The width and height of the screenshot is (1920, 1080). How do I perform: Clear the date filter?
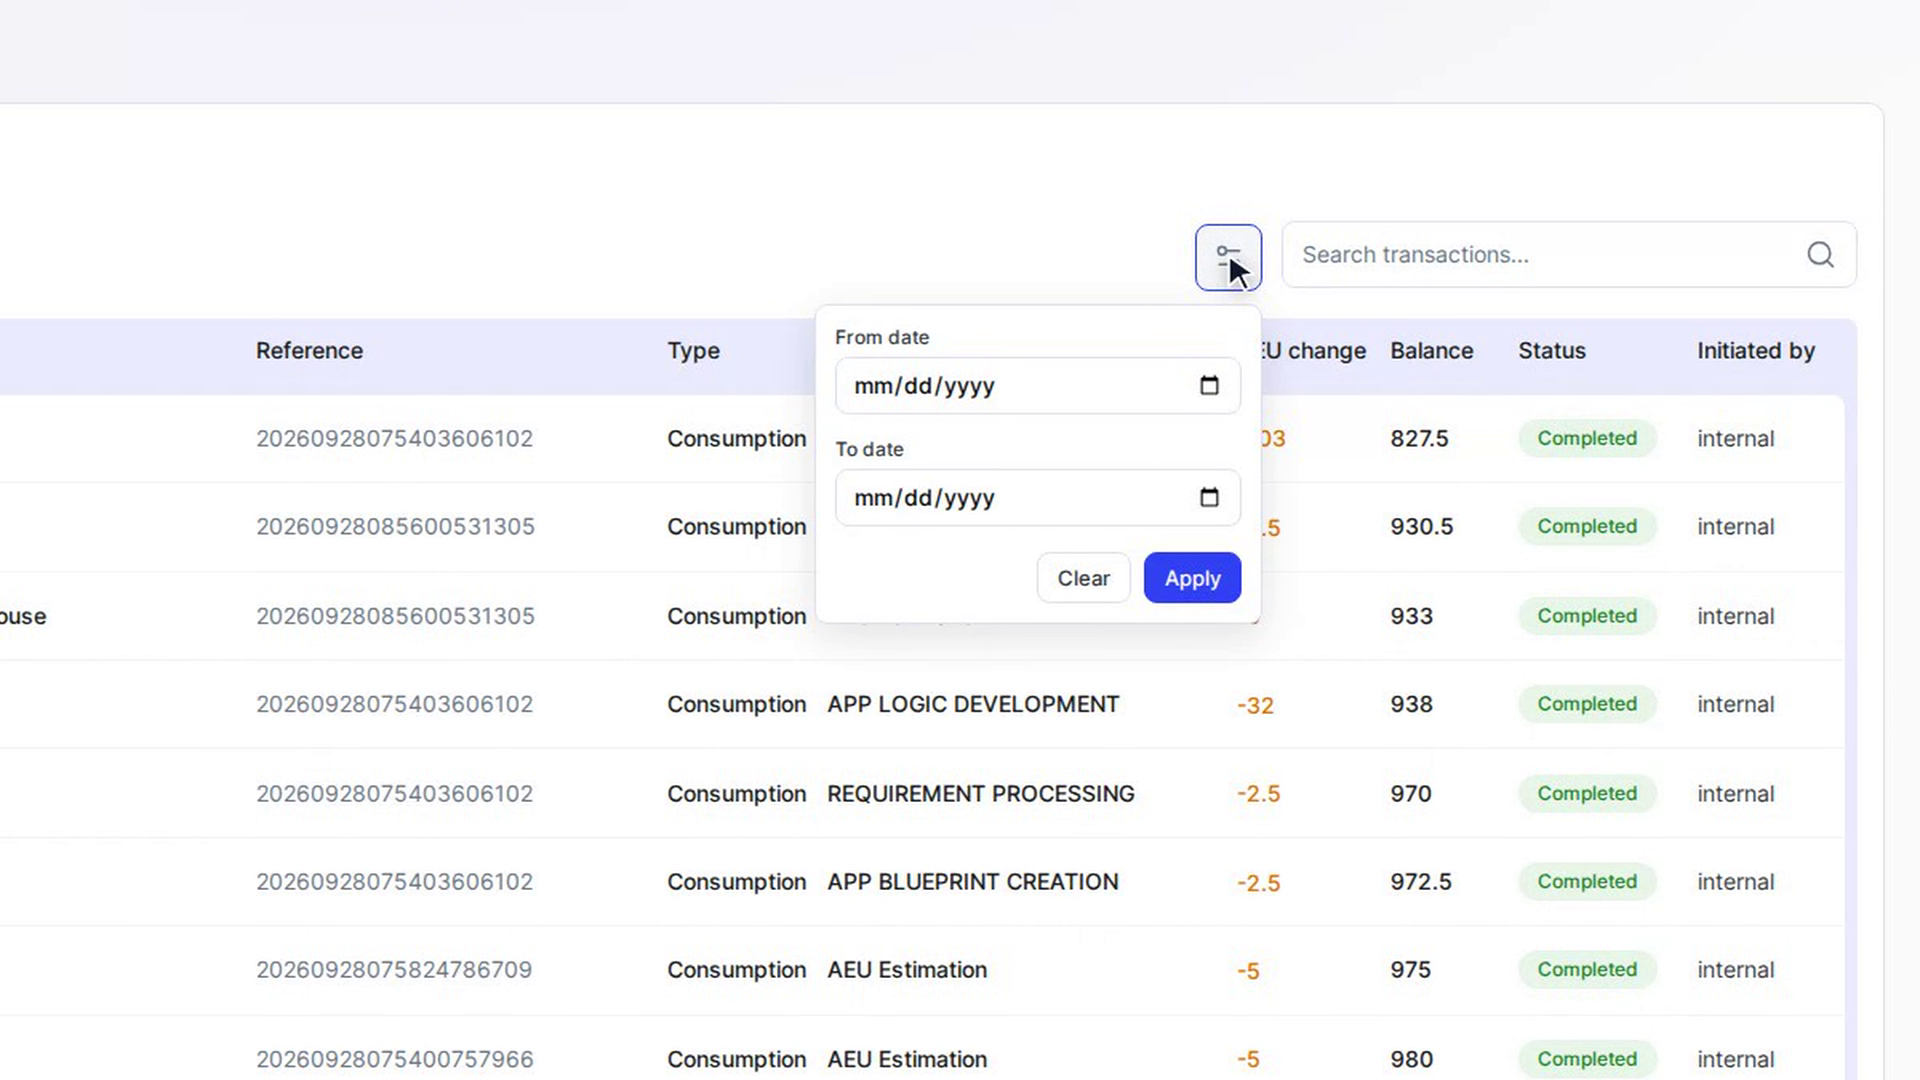pyautogui.click(x=1083, y=578)
